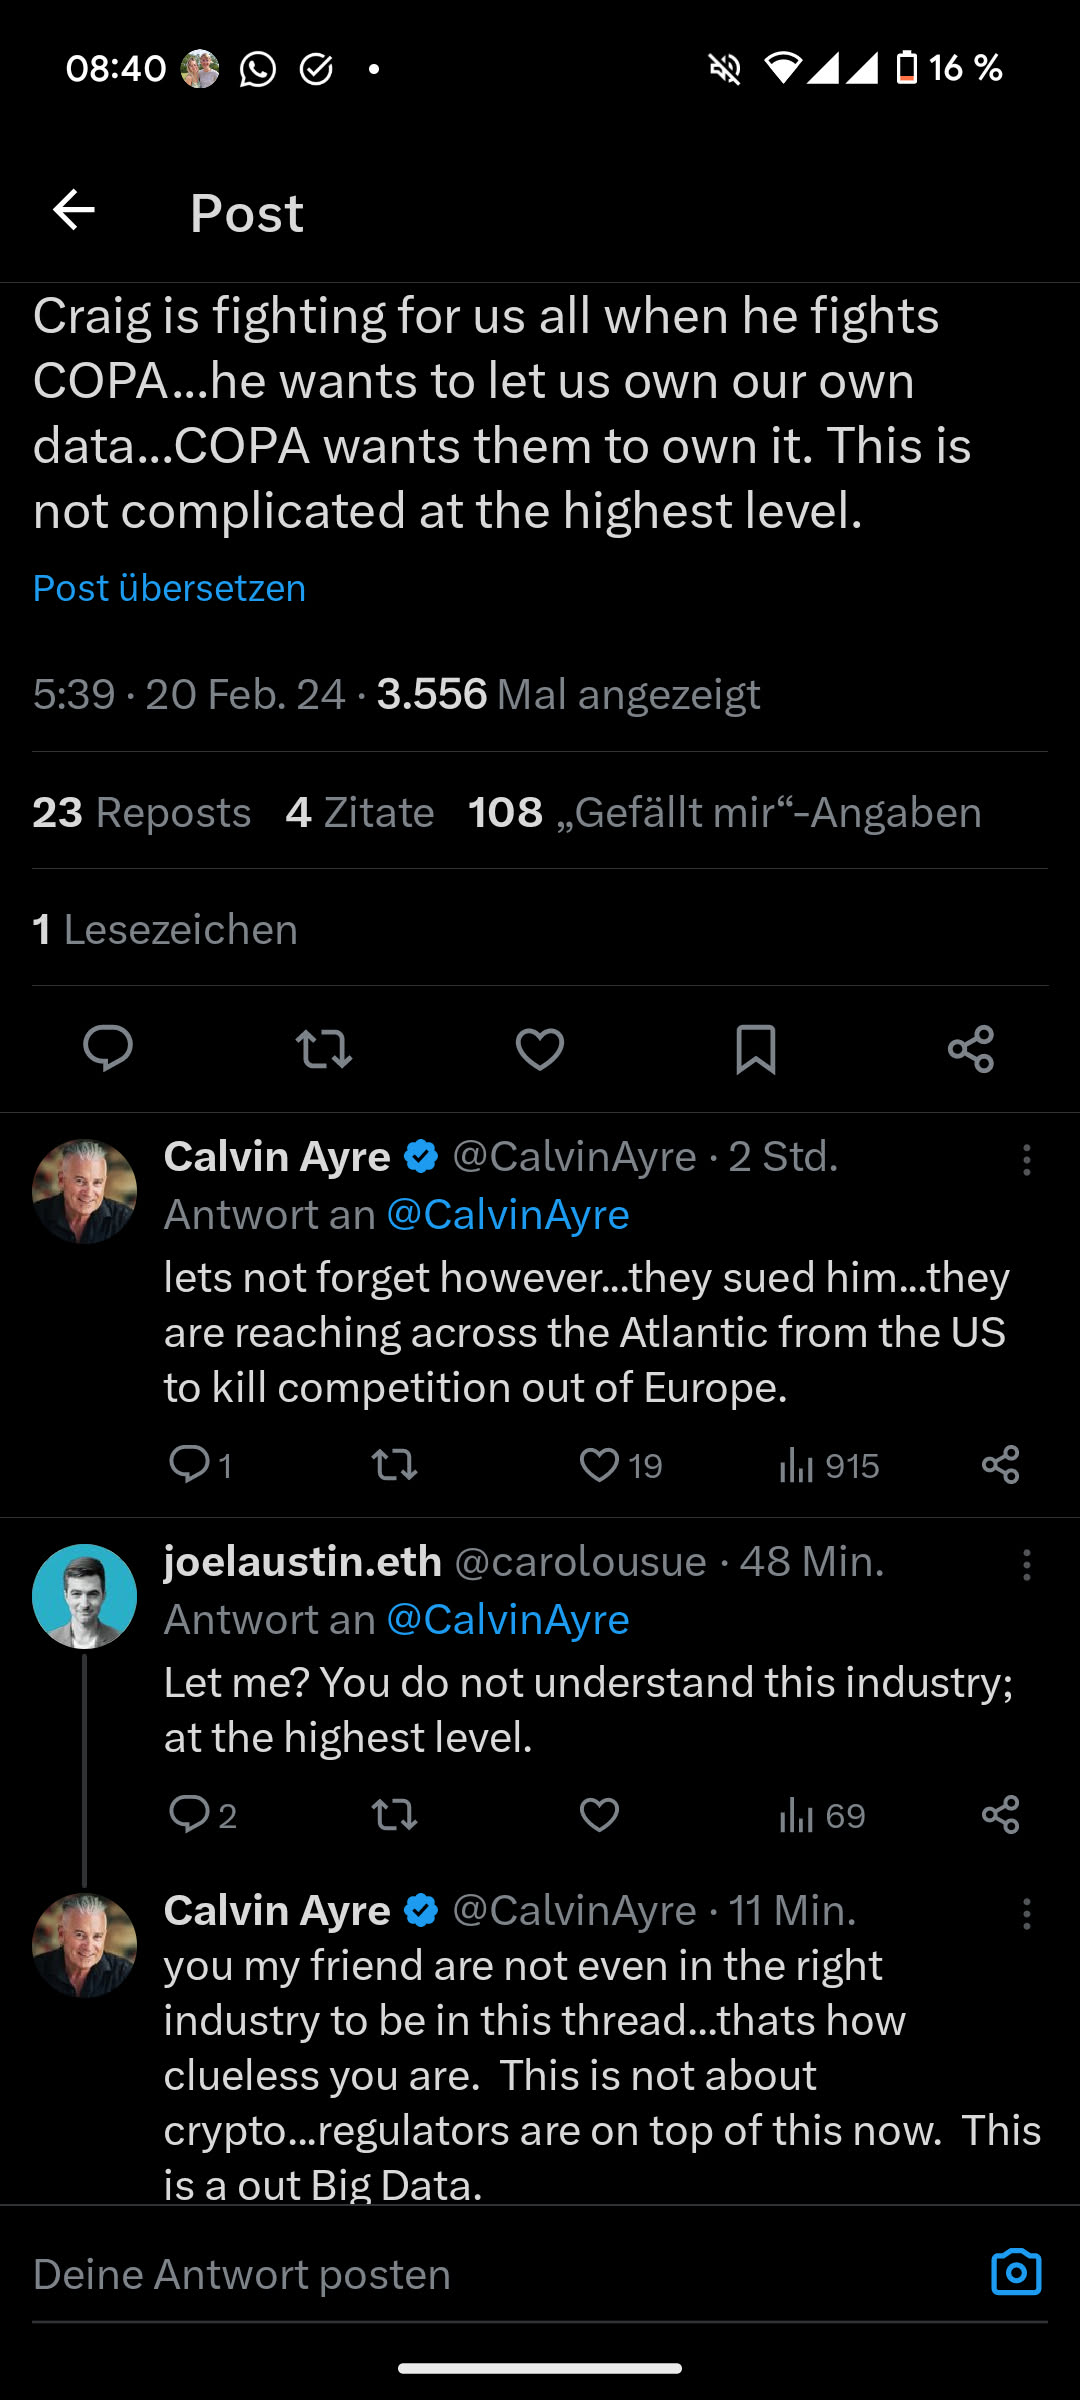Share joelaustin.eth's reply
Screen dimensions: 1080x2400
(x=1000, y=1815)
